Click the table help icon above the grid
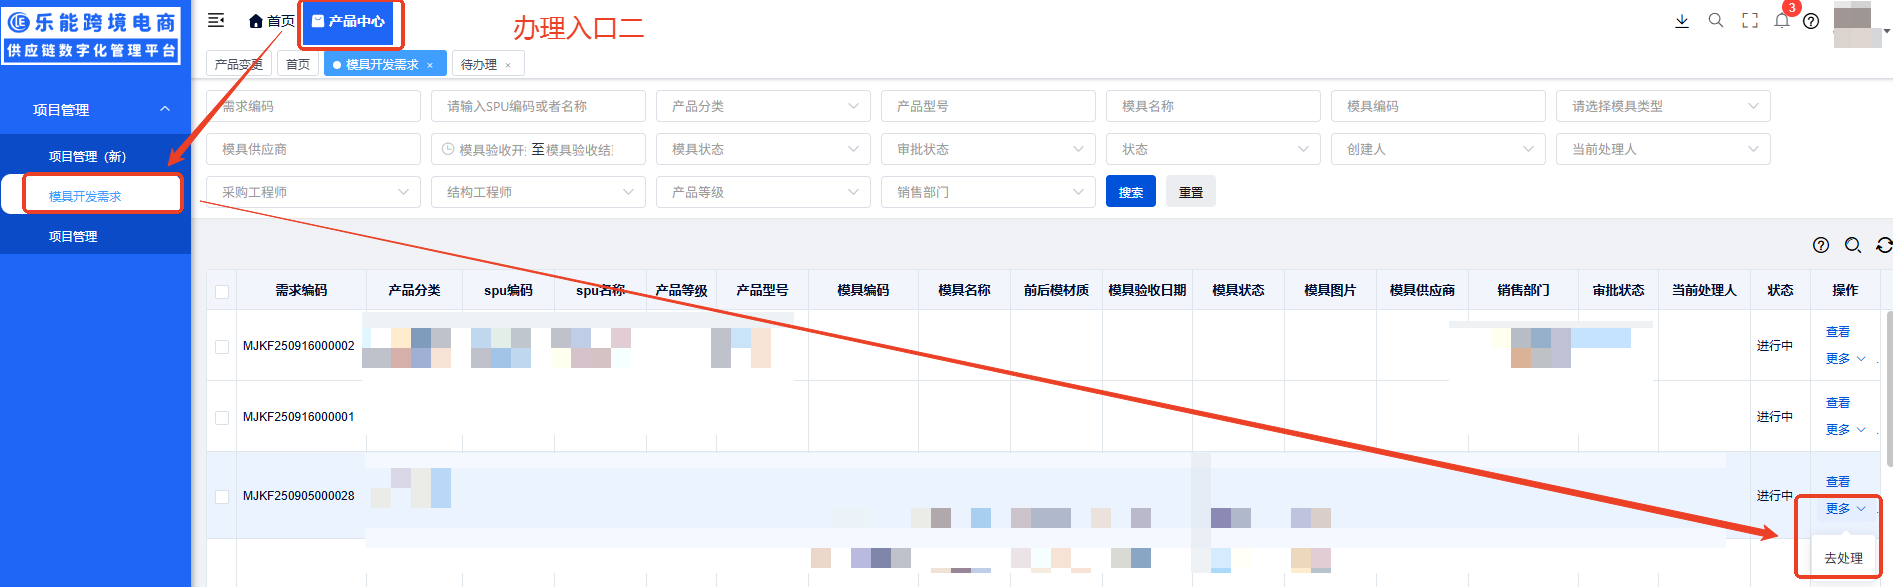 (x=1821, y=245)
